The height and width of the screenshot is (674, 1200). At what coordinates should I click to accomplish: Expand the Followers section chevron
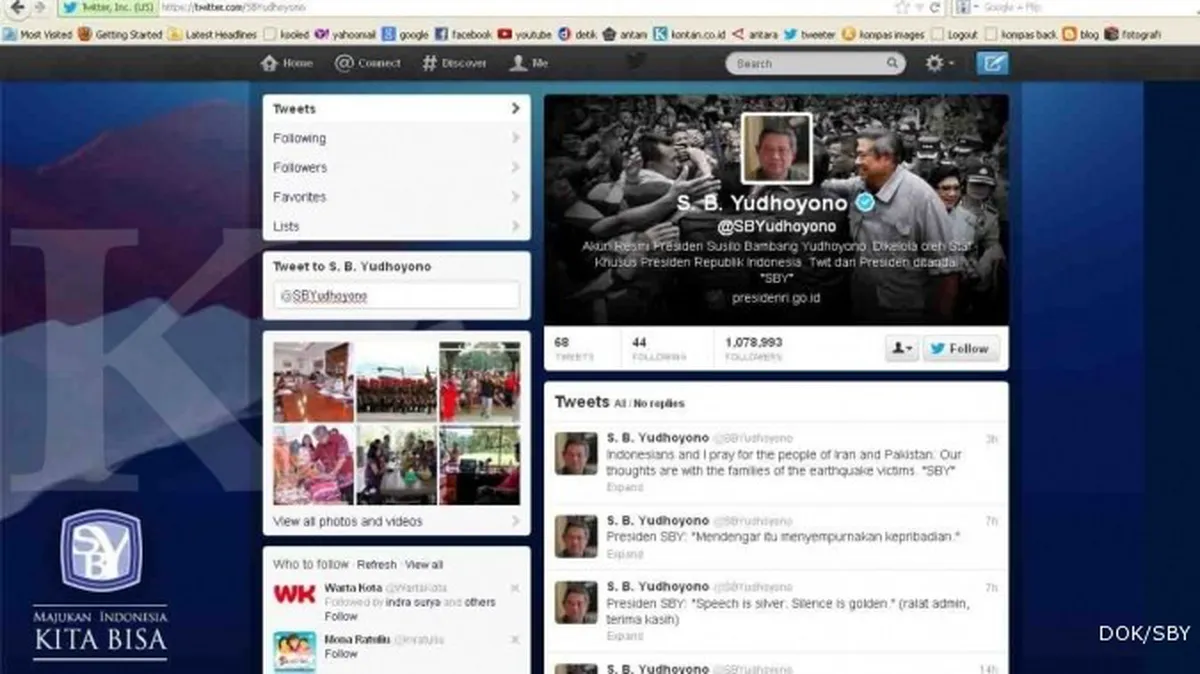point(515,167)
